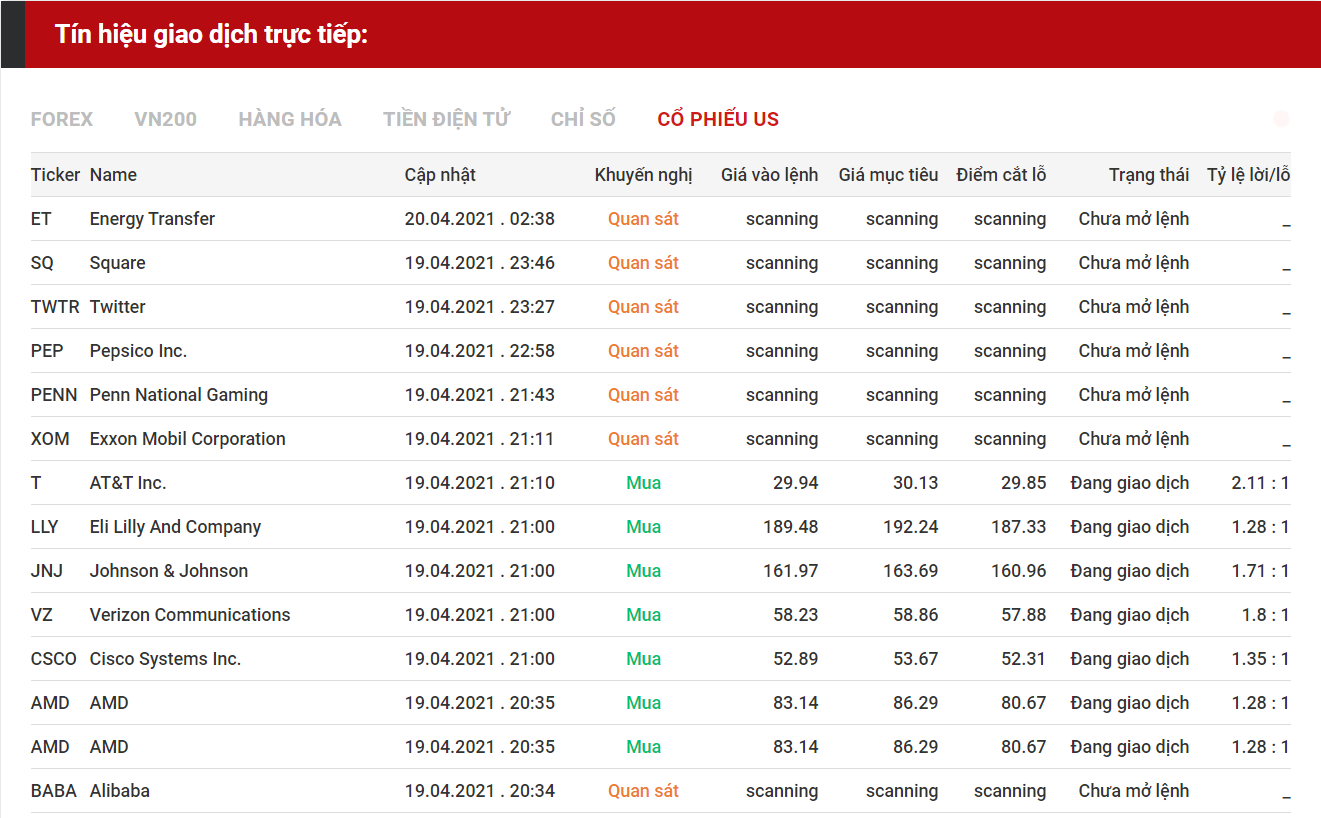Click Verizon Communications name
The image size is (1321, 818).
[190, 615]
